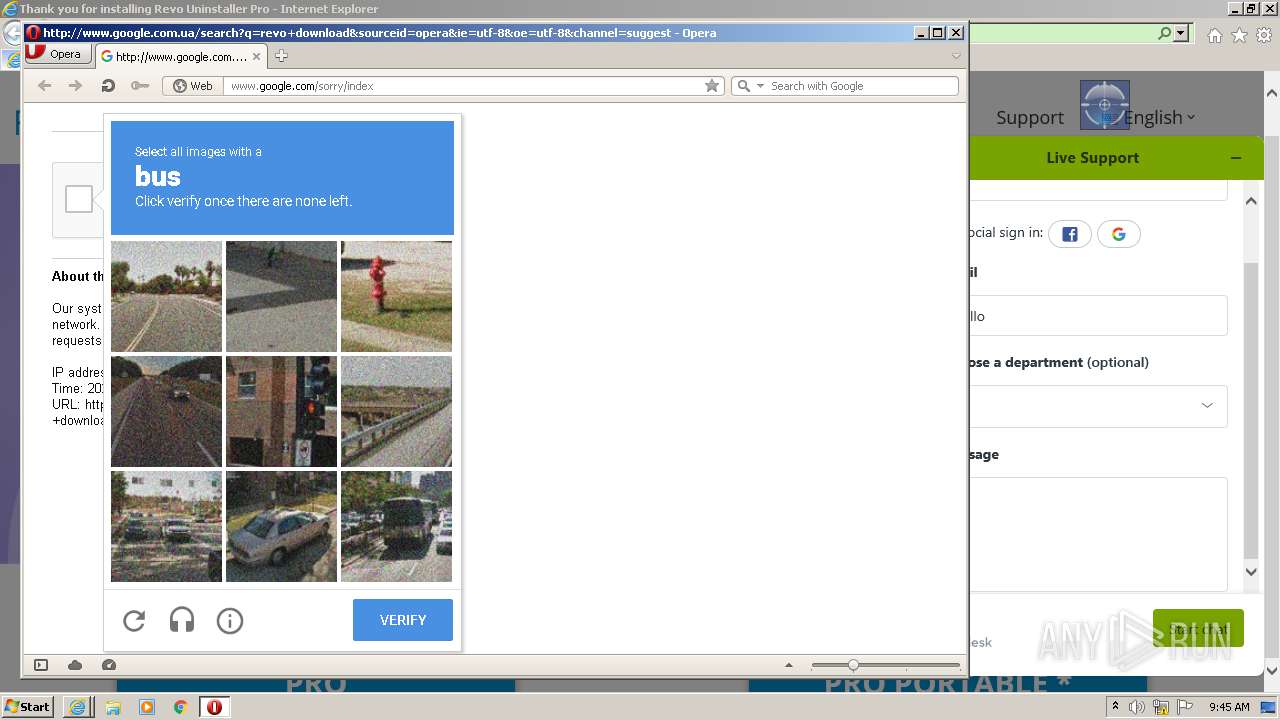Open Internet Explorer favorites star
Viewport: 1280px width, 720px height.
(1239, 35)
